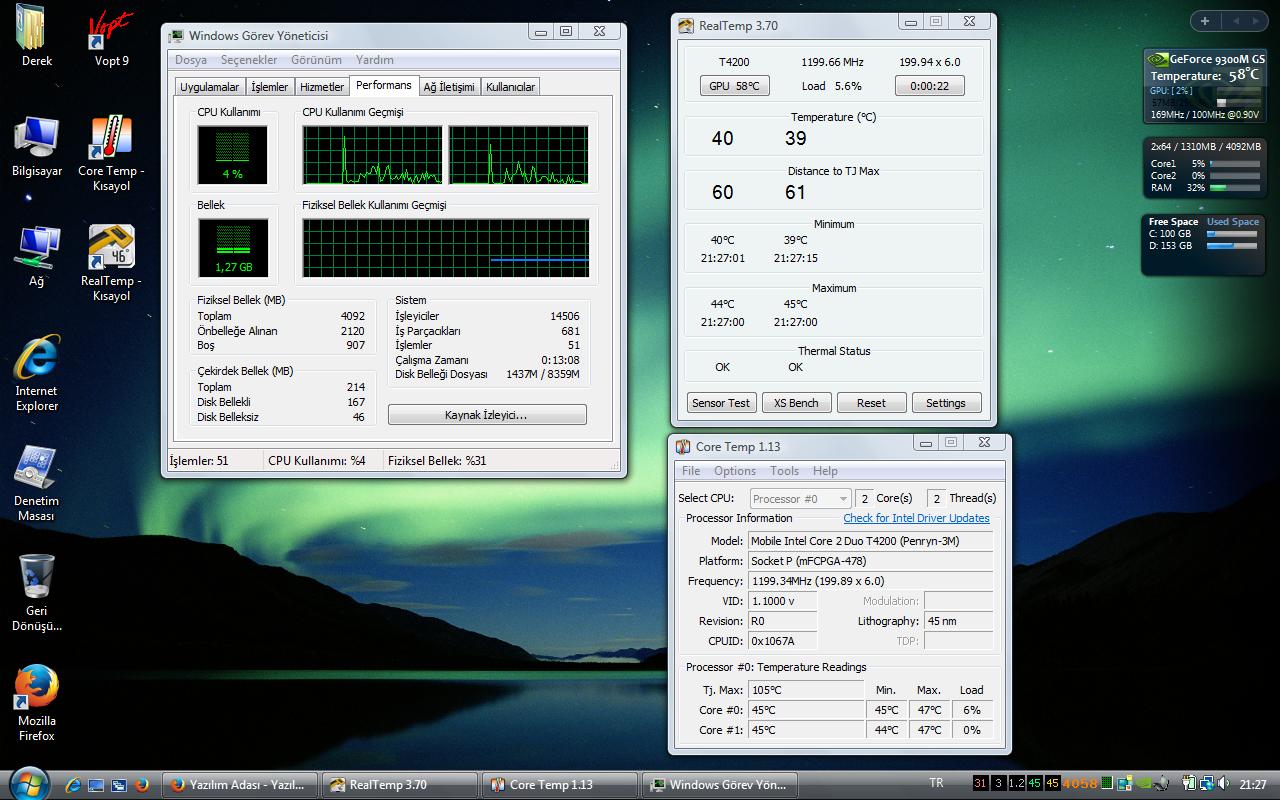Click the orange 4058 tray readout
This screenshot has height=800, width=1280.
tap(1080, 784)
